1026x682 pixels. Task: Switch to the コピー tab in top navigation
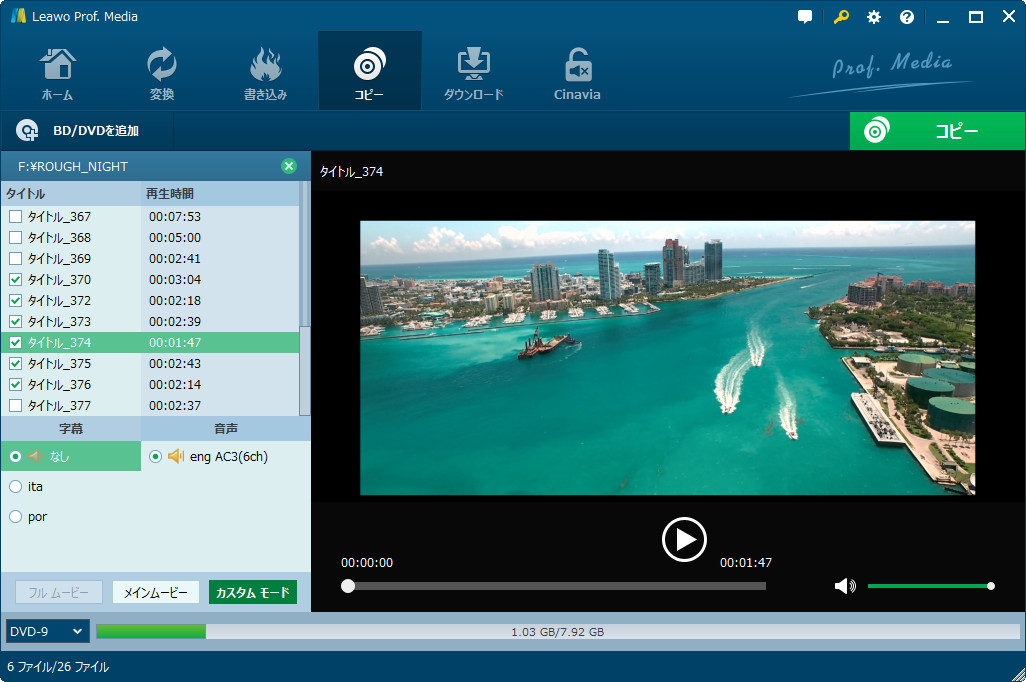[x=369, y=70]
